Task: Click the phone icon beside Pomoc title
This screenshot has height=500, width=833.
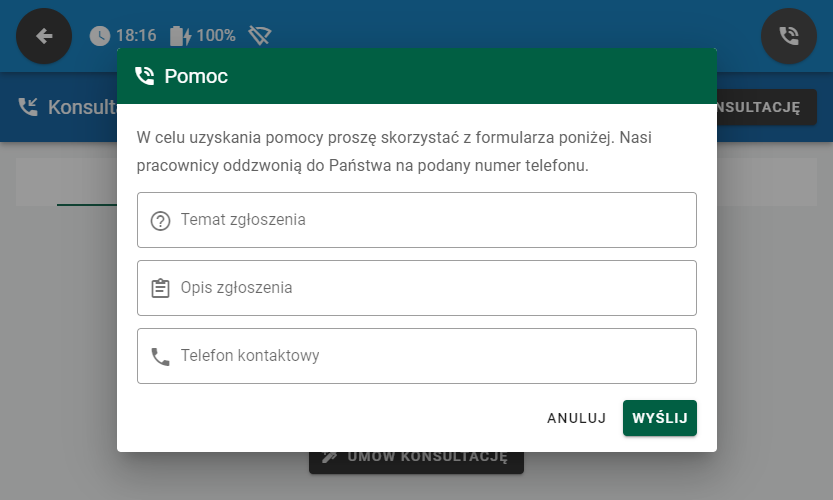Action: [145, 76]
